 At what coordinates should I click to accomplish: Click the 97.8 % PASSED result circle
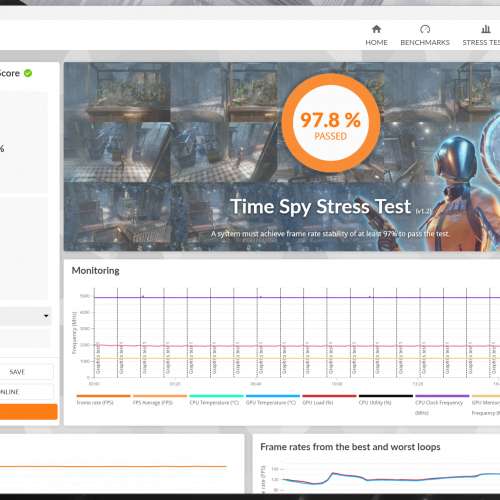tap(331, 123)
